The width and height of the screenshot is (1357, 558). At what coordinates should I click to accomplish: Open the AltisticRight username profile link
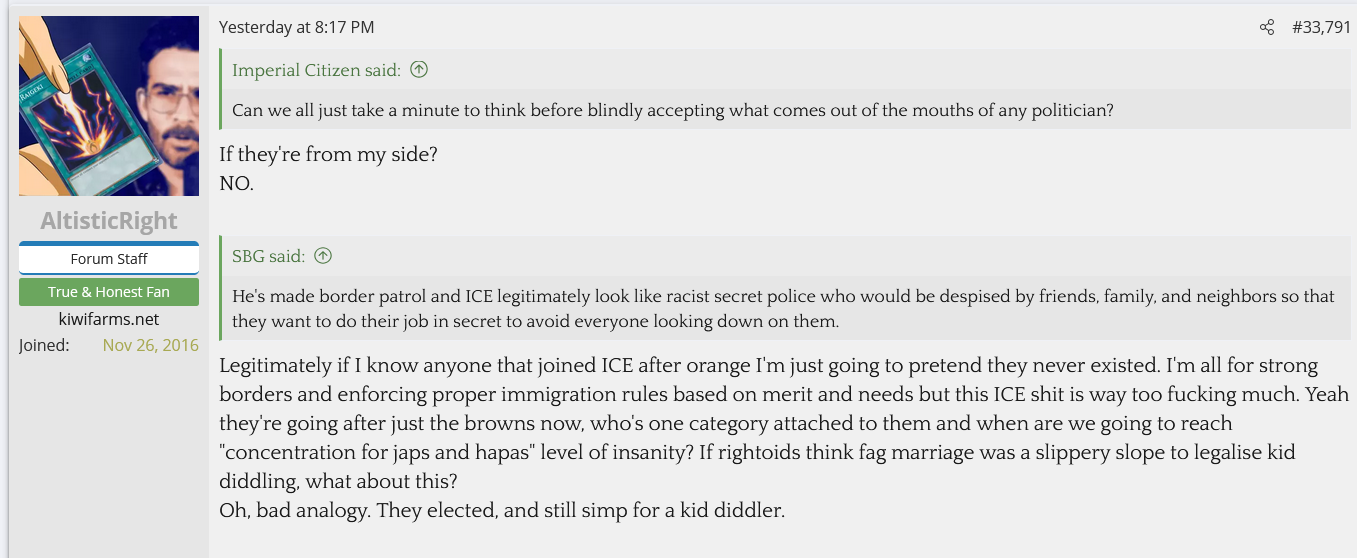tap(109, 221)
